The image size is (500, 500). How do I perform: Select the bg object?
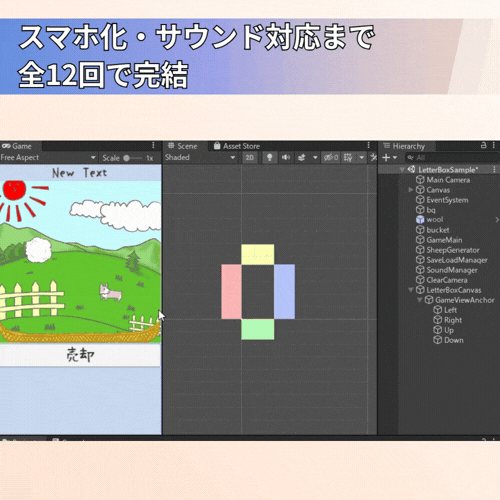(x=431, y=210)
